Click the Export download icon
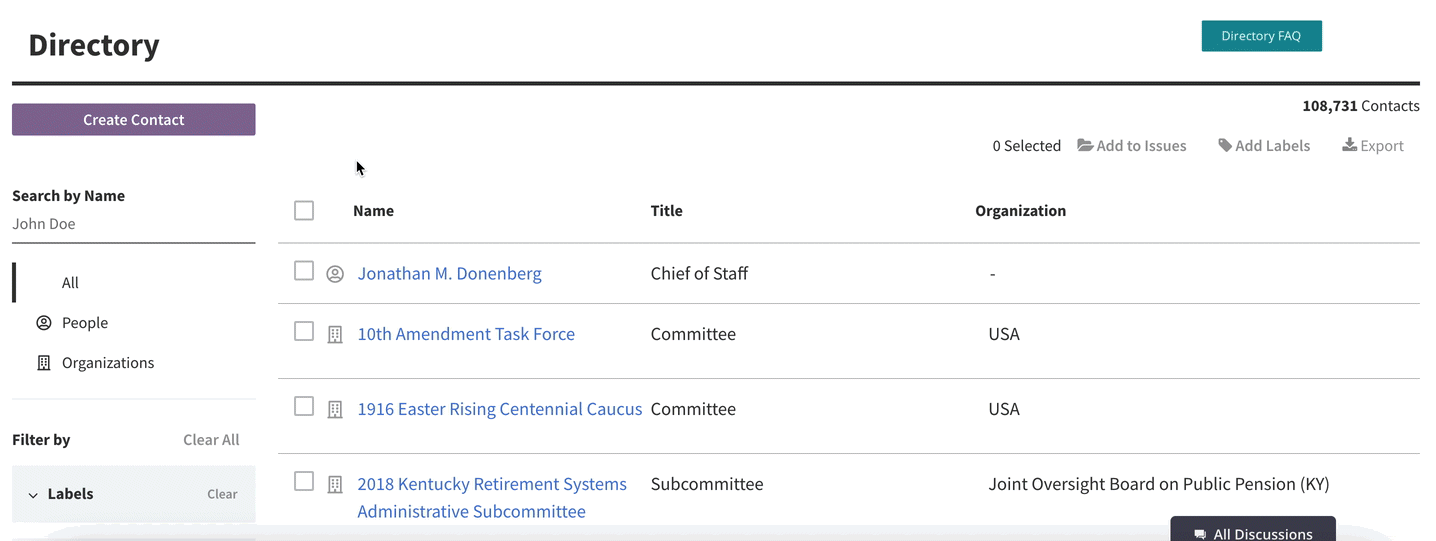The height and width of the screenshot is (541, 1436). tap(1350, 145)
